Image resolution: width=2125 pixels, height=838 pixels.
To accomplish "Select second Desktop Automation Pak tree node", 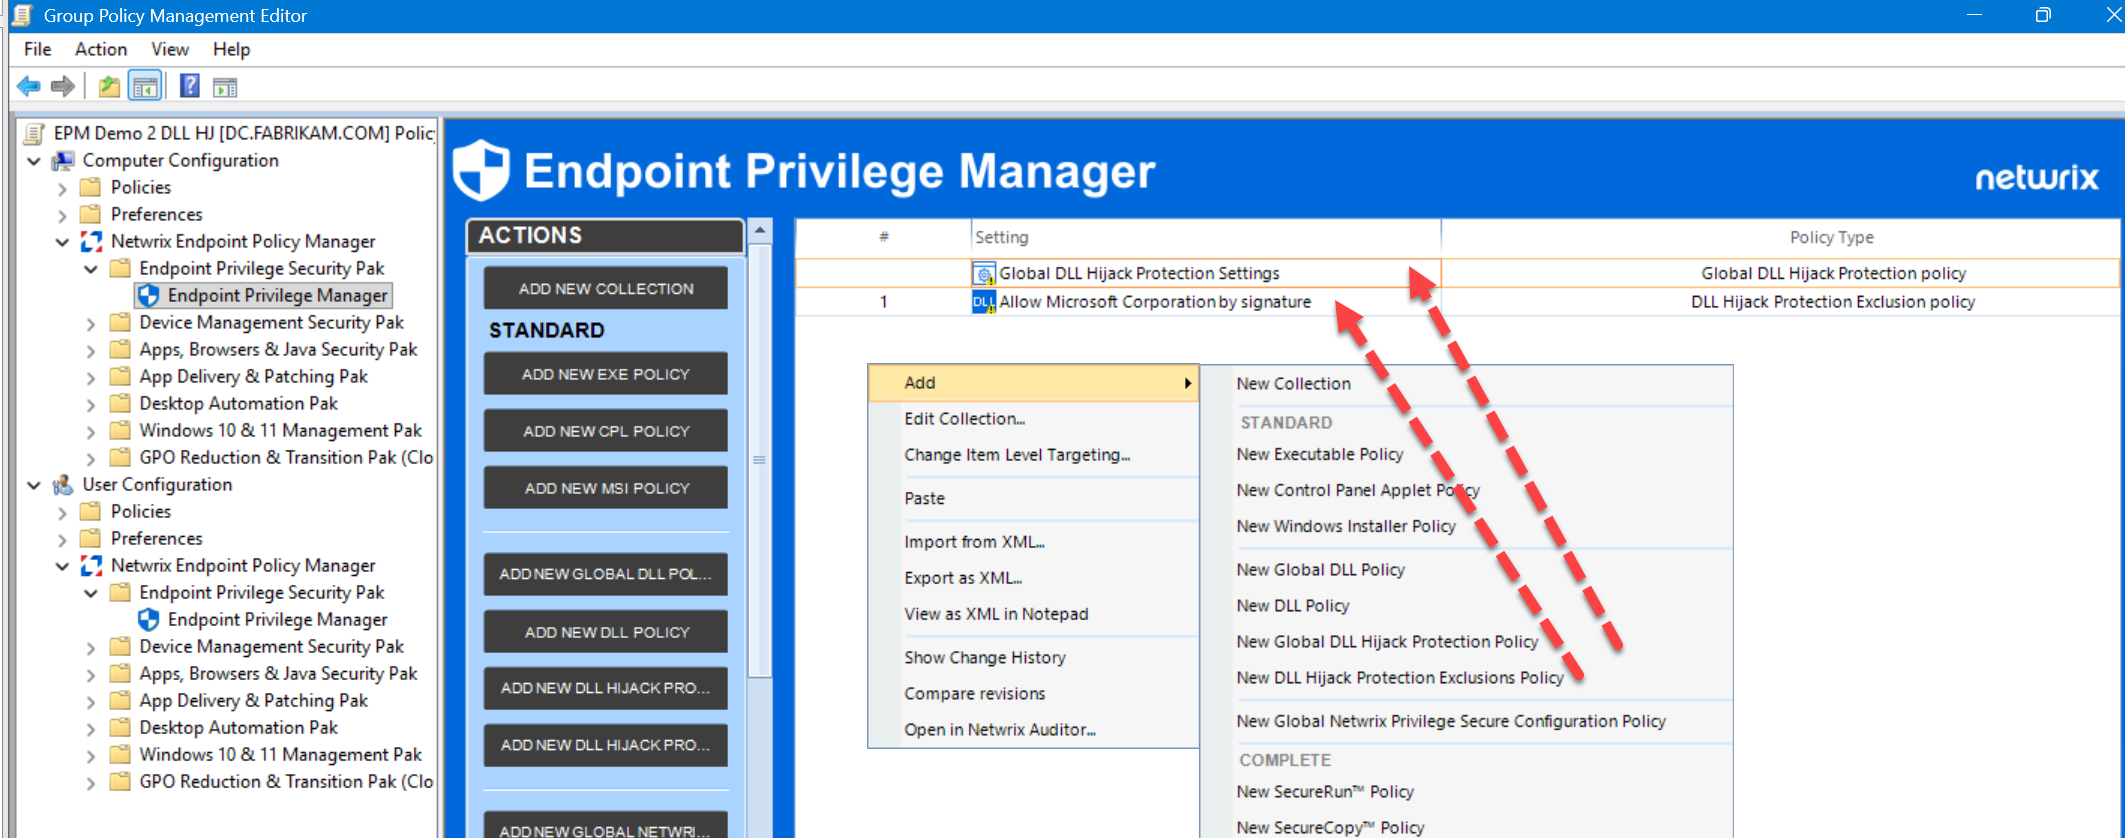I will point(238,727).
